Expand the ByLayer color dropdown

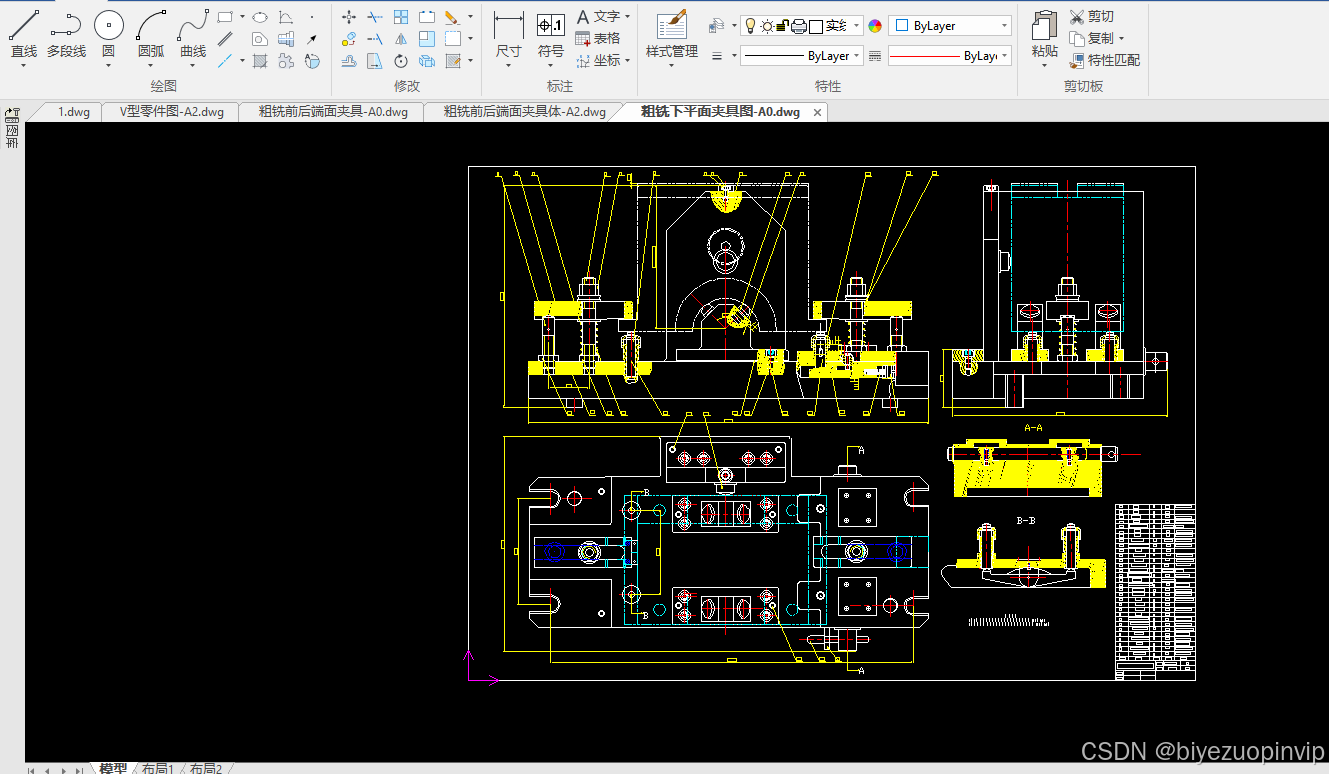950,26
